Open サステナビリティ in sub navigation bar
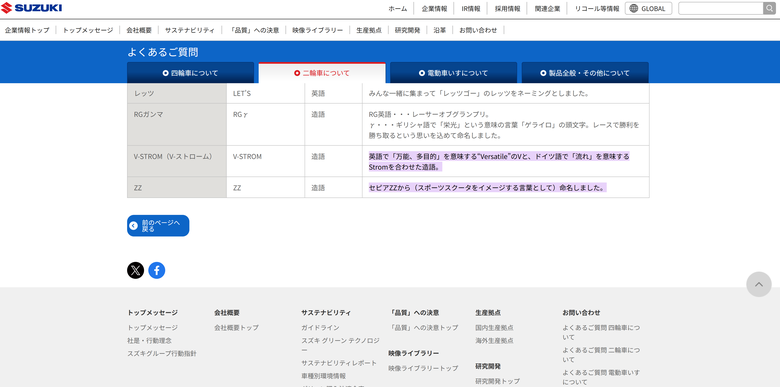The height and width of the screenshot is (387, 780). point(190,30)
